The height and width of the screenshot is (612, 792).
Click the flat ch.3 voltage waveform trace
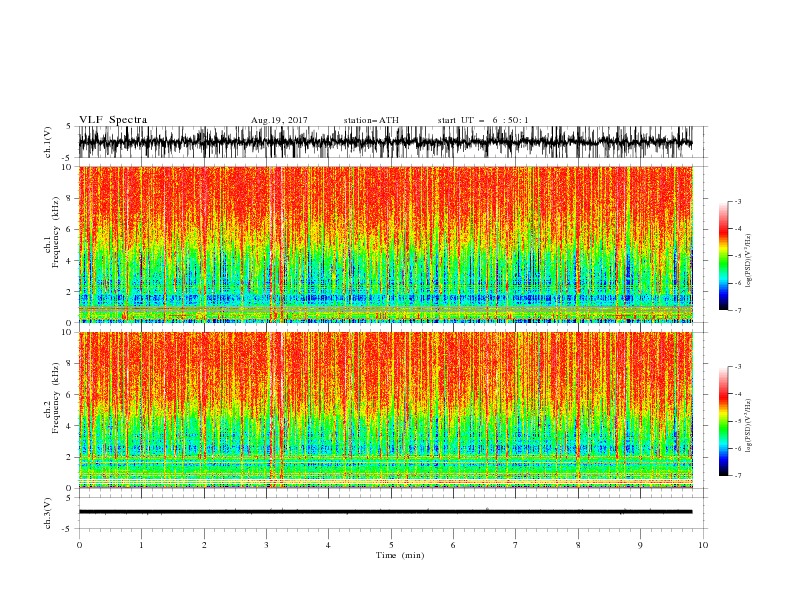[x=385, y=512]
